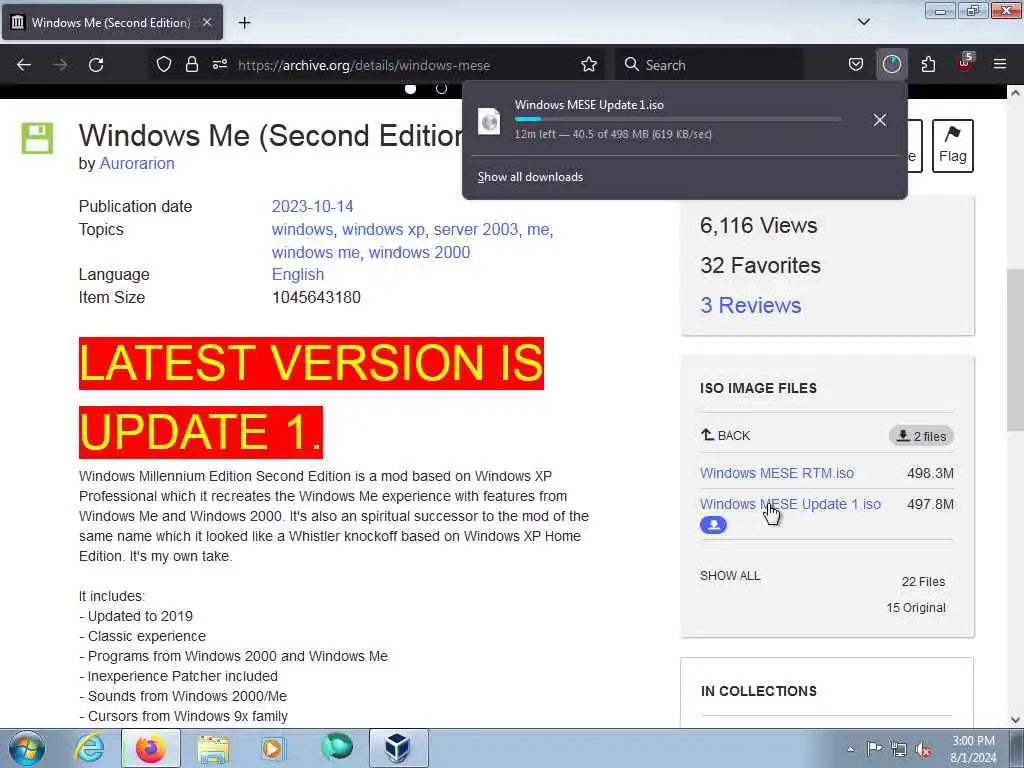1024x768 pixels.
Task: Click publication date 2023-10-14 link
Action: 312,206
